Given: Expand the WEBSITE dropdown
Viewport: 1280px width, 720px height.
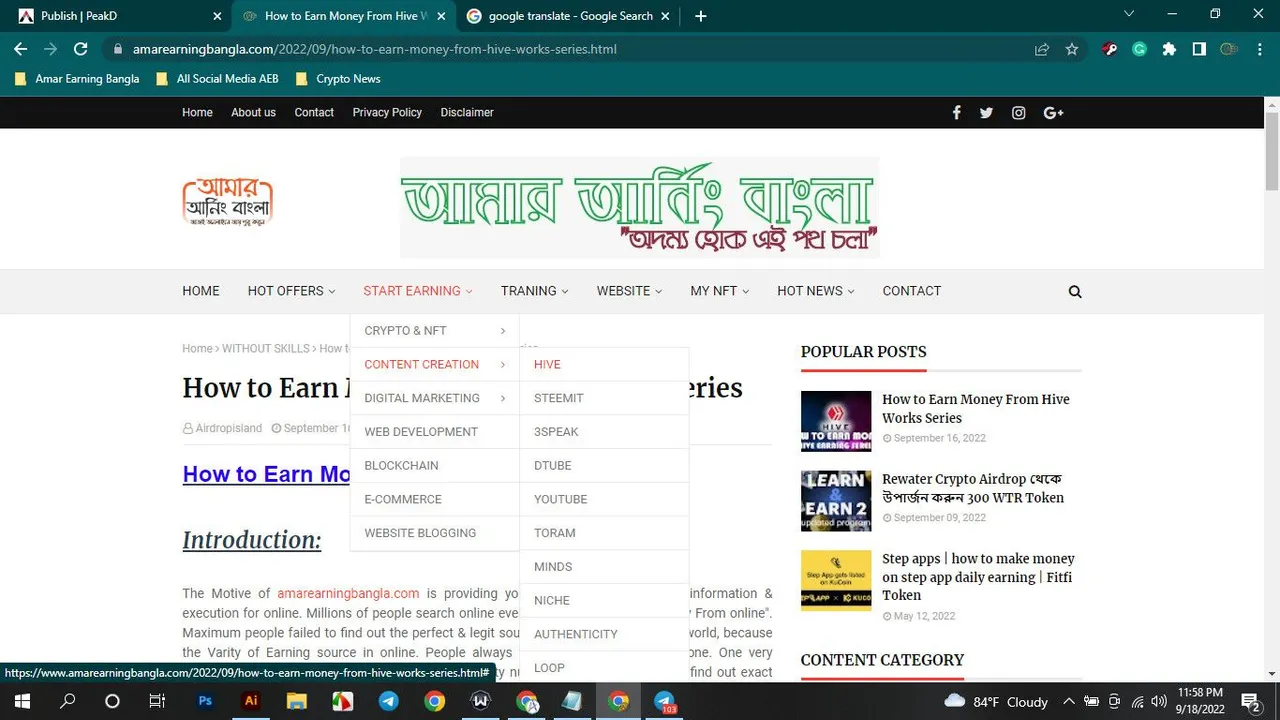Looking at the screenshot, I should point(629,291).
